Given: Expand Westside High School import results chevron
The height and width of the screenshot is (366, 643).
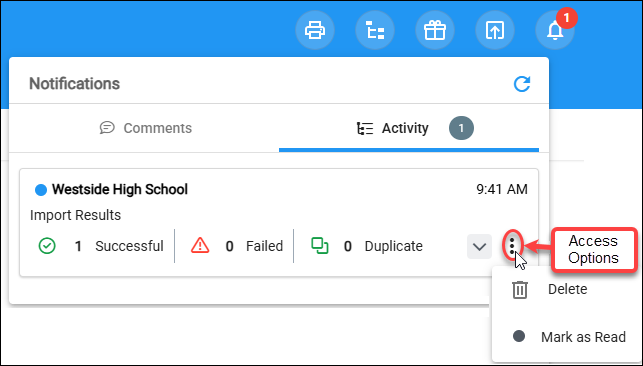Looking at the screenshot, I should coord(479,246).
